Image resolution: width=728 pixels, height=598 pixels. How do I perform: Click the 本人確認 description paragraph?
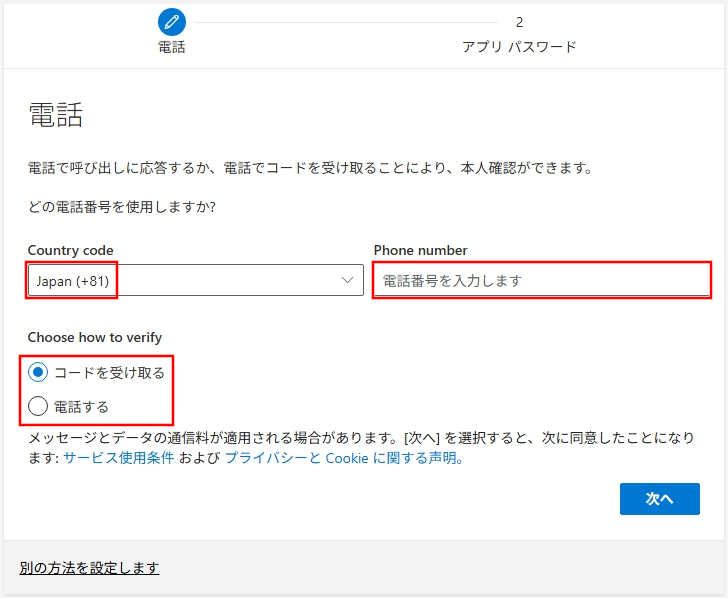pos(310,168)
